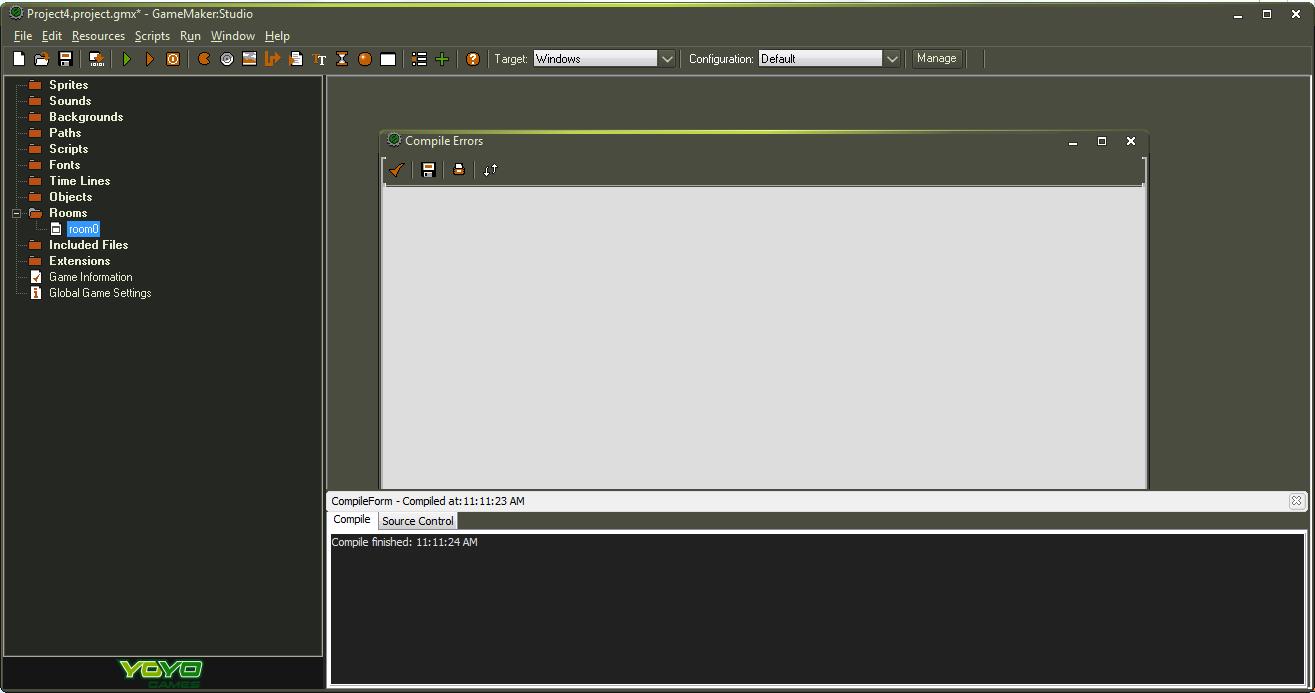This screenshot has width=1315, height=693.
Task: Switch to the Source Control tab
Action: click(x=418, y=521)
